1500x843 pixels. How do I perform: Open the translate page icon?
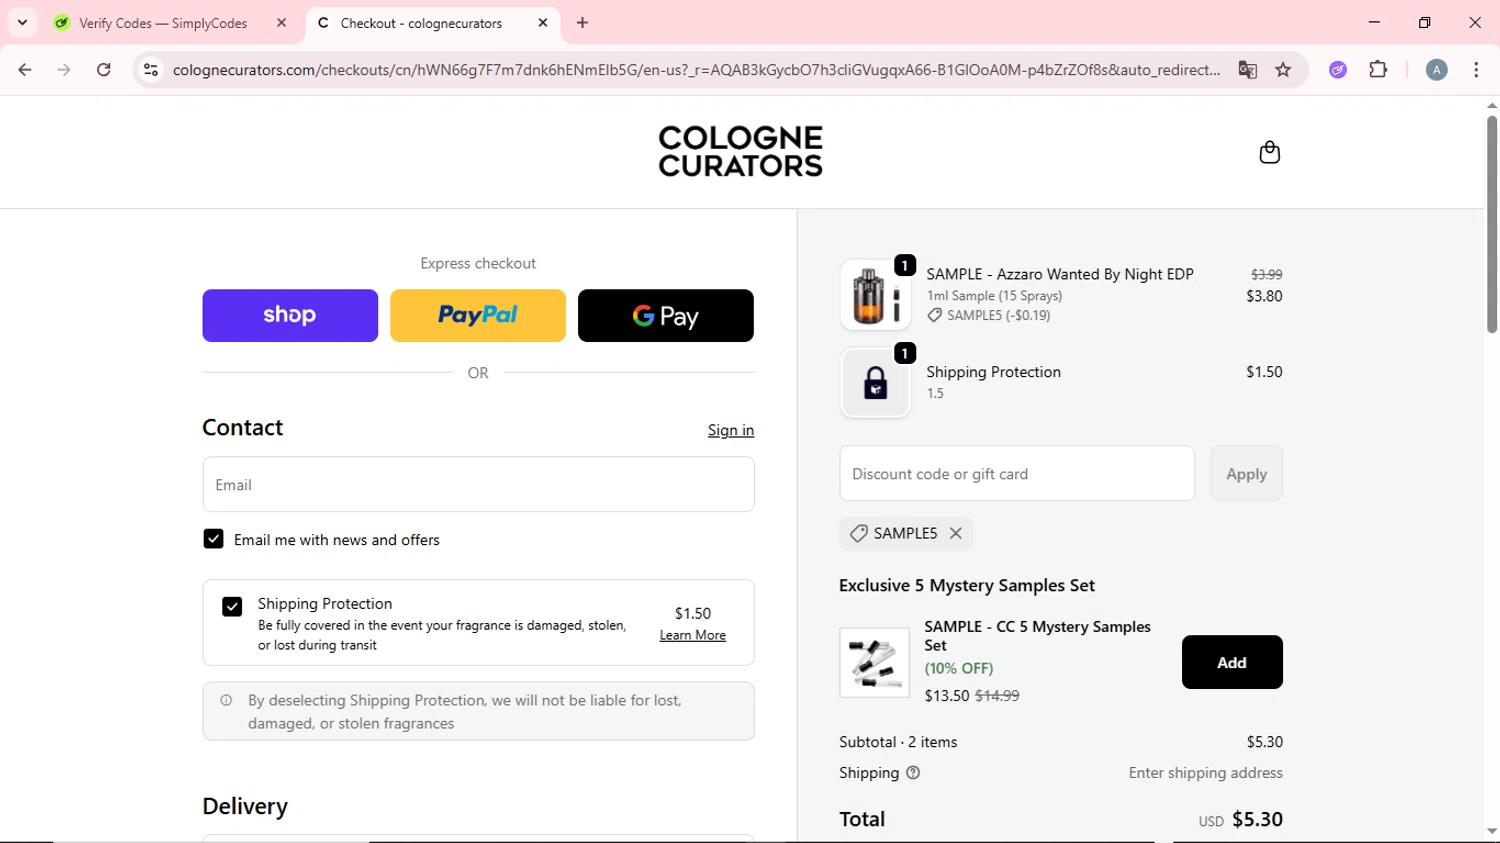tap(1247, 70)
